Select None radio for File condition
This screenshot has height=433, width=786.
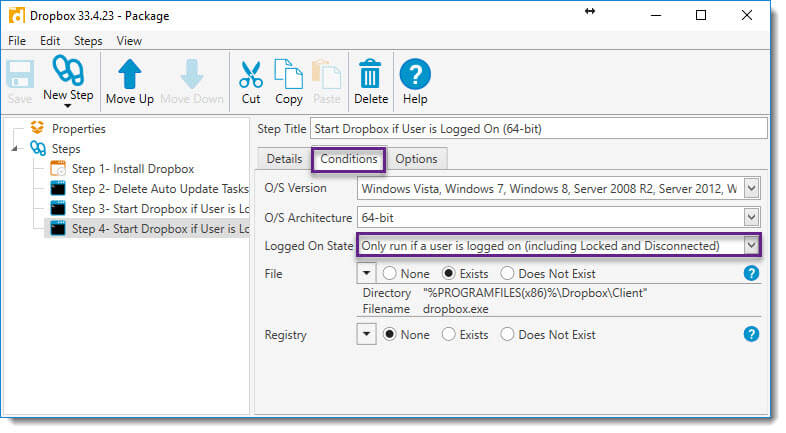point(389,273)
